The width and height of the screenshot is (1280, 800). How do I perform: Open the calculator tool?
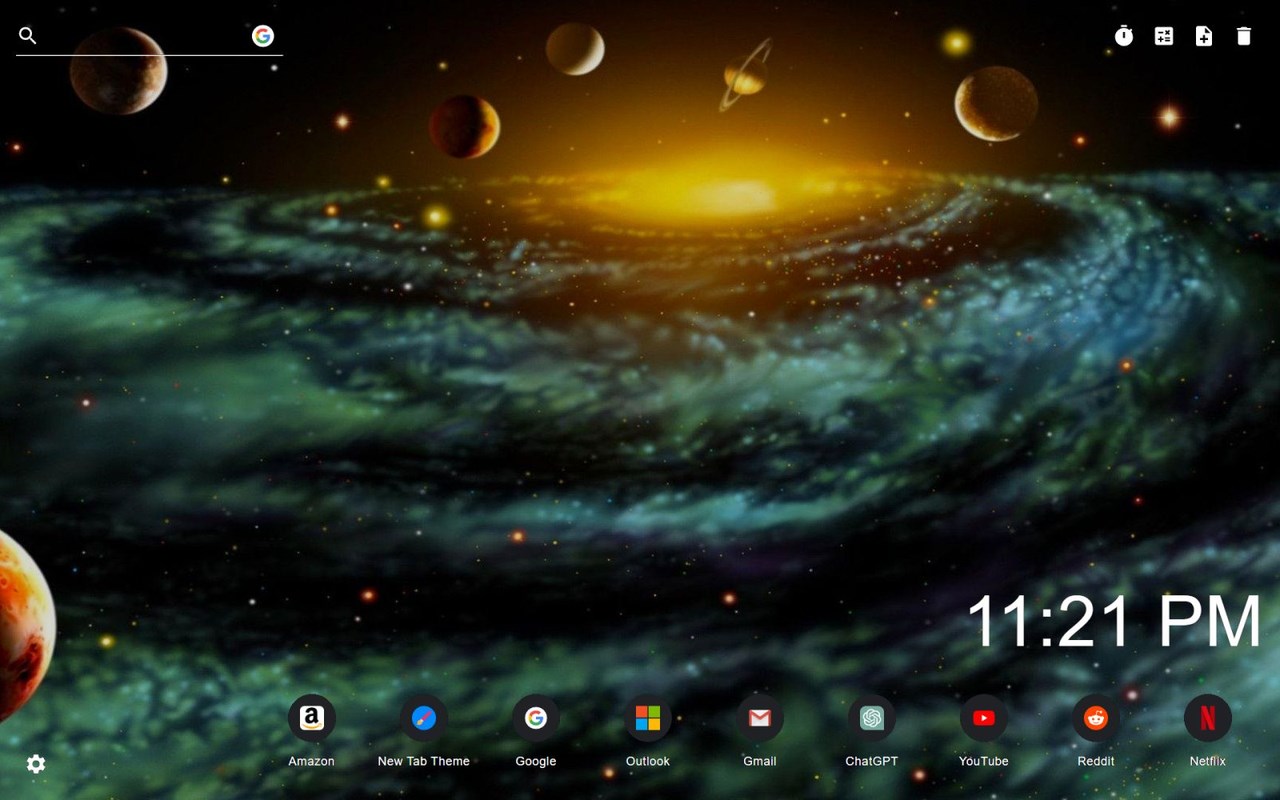1164,36
